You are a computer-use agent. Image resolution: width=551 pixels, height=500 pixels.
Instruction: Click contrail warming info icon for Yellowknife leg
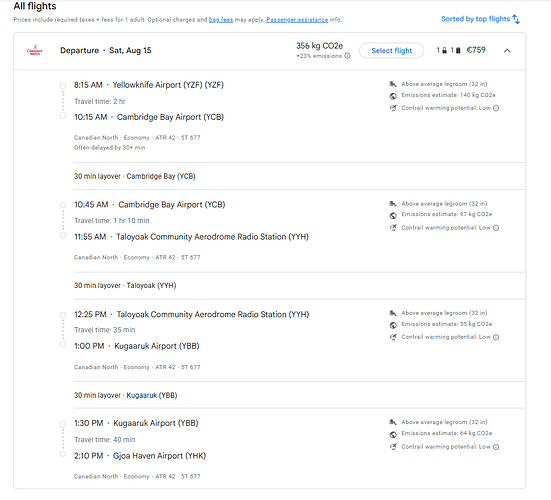tap(496, 108)
